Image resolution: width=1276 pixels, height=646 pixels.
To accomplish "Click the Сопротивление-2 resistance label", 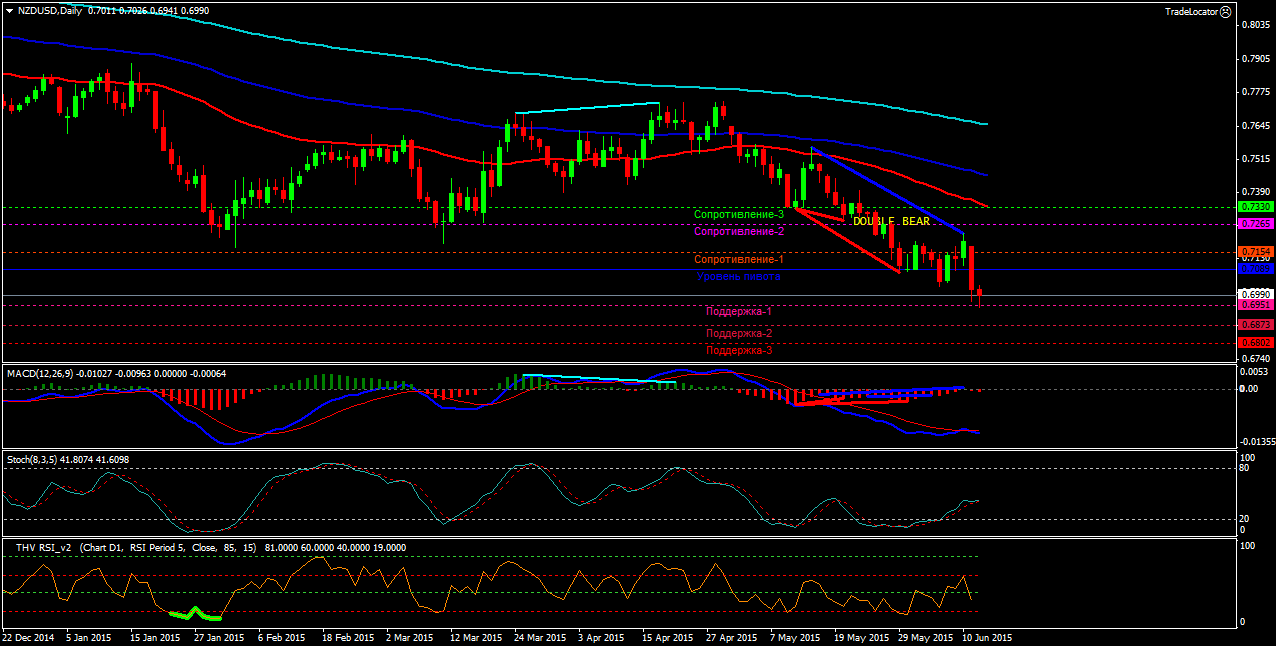I will [x=739, y=232].
